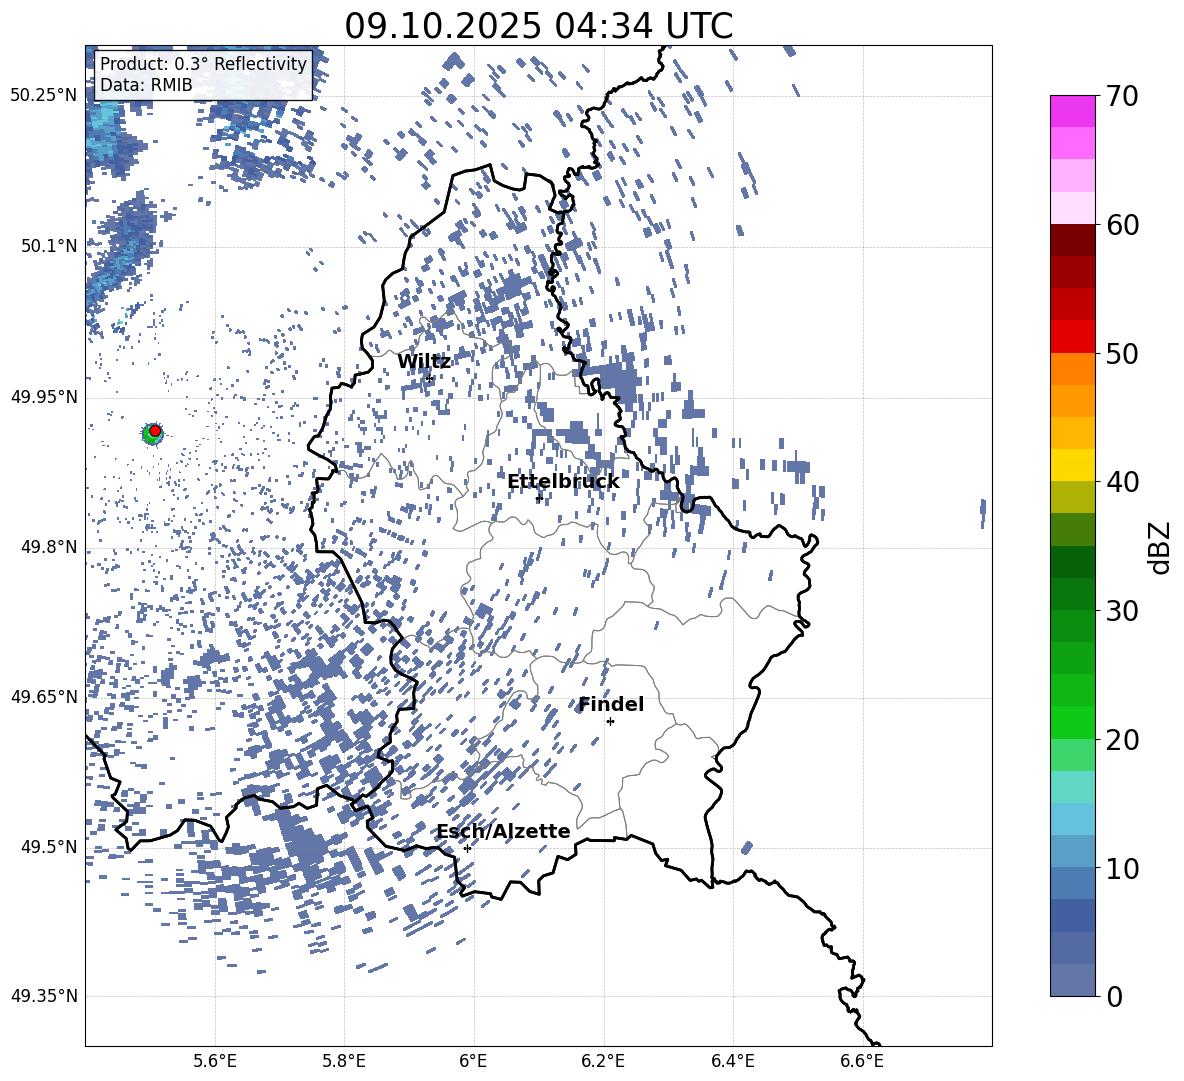Click the dBZ colorbar axis label

pos(1161,547)
